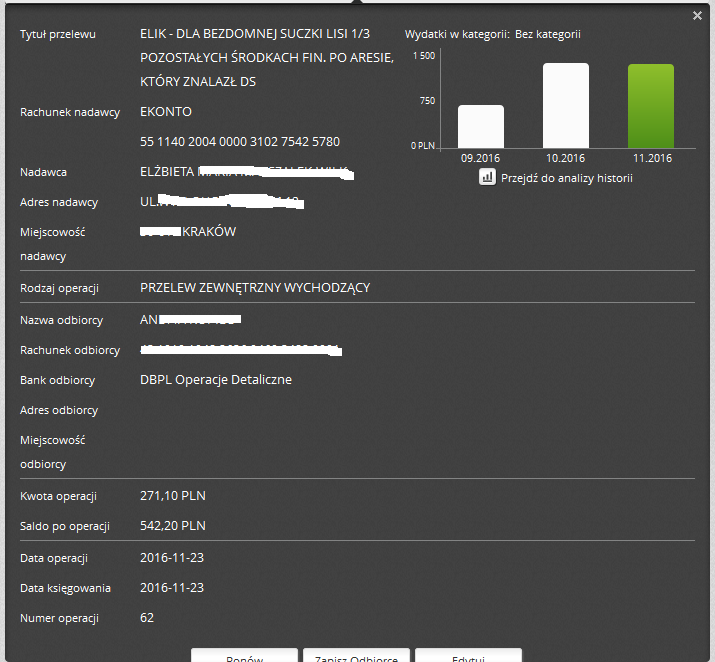The width and height of the screenshot is (715, 662).
Task: Click Przejdź do analizy historii link
Action: click(x=566, y=178)
